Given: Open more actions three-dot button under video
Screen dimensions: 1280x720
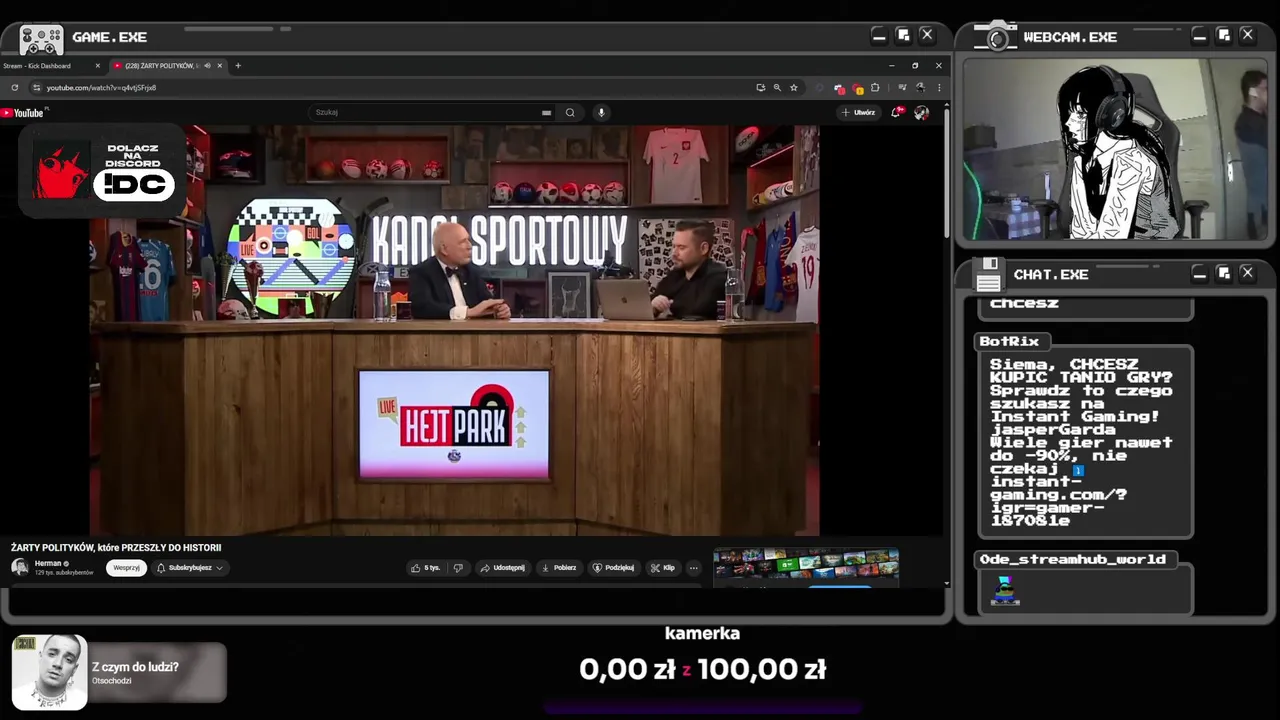Looking at the screenshot, I should 693,568.
